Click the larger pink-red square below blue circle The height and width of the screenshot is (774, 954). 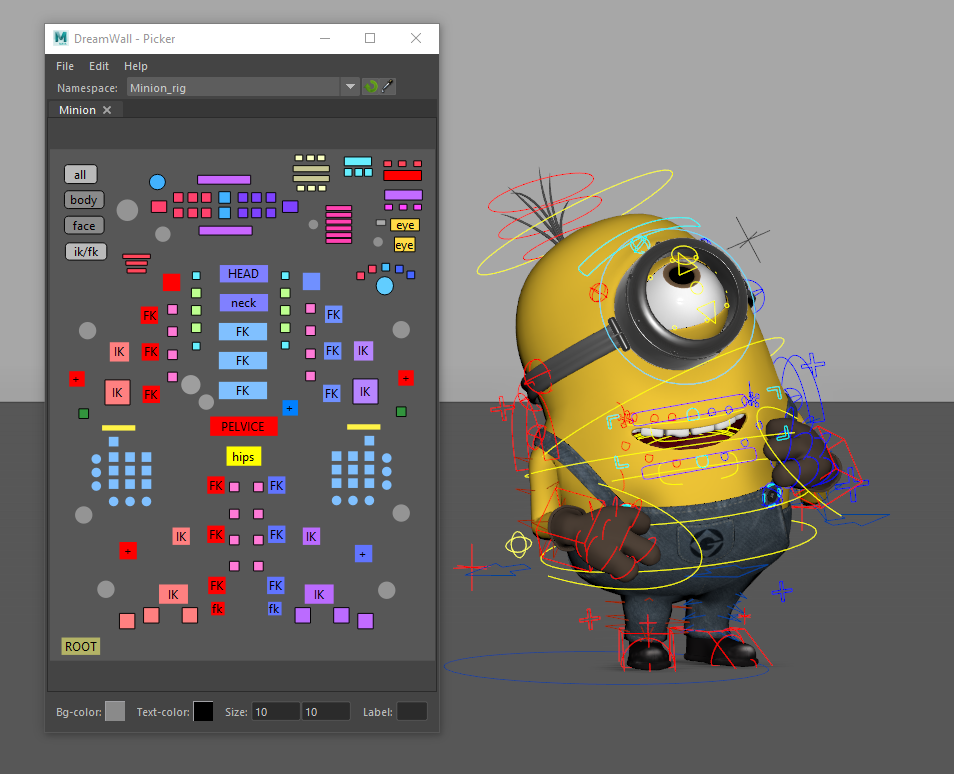point(159,207)
